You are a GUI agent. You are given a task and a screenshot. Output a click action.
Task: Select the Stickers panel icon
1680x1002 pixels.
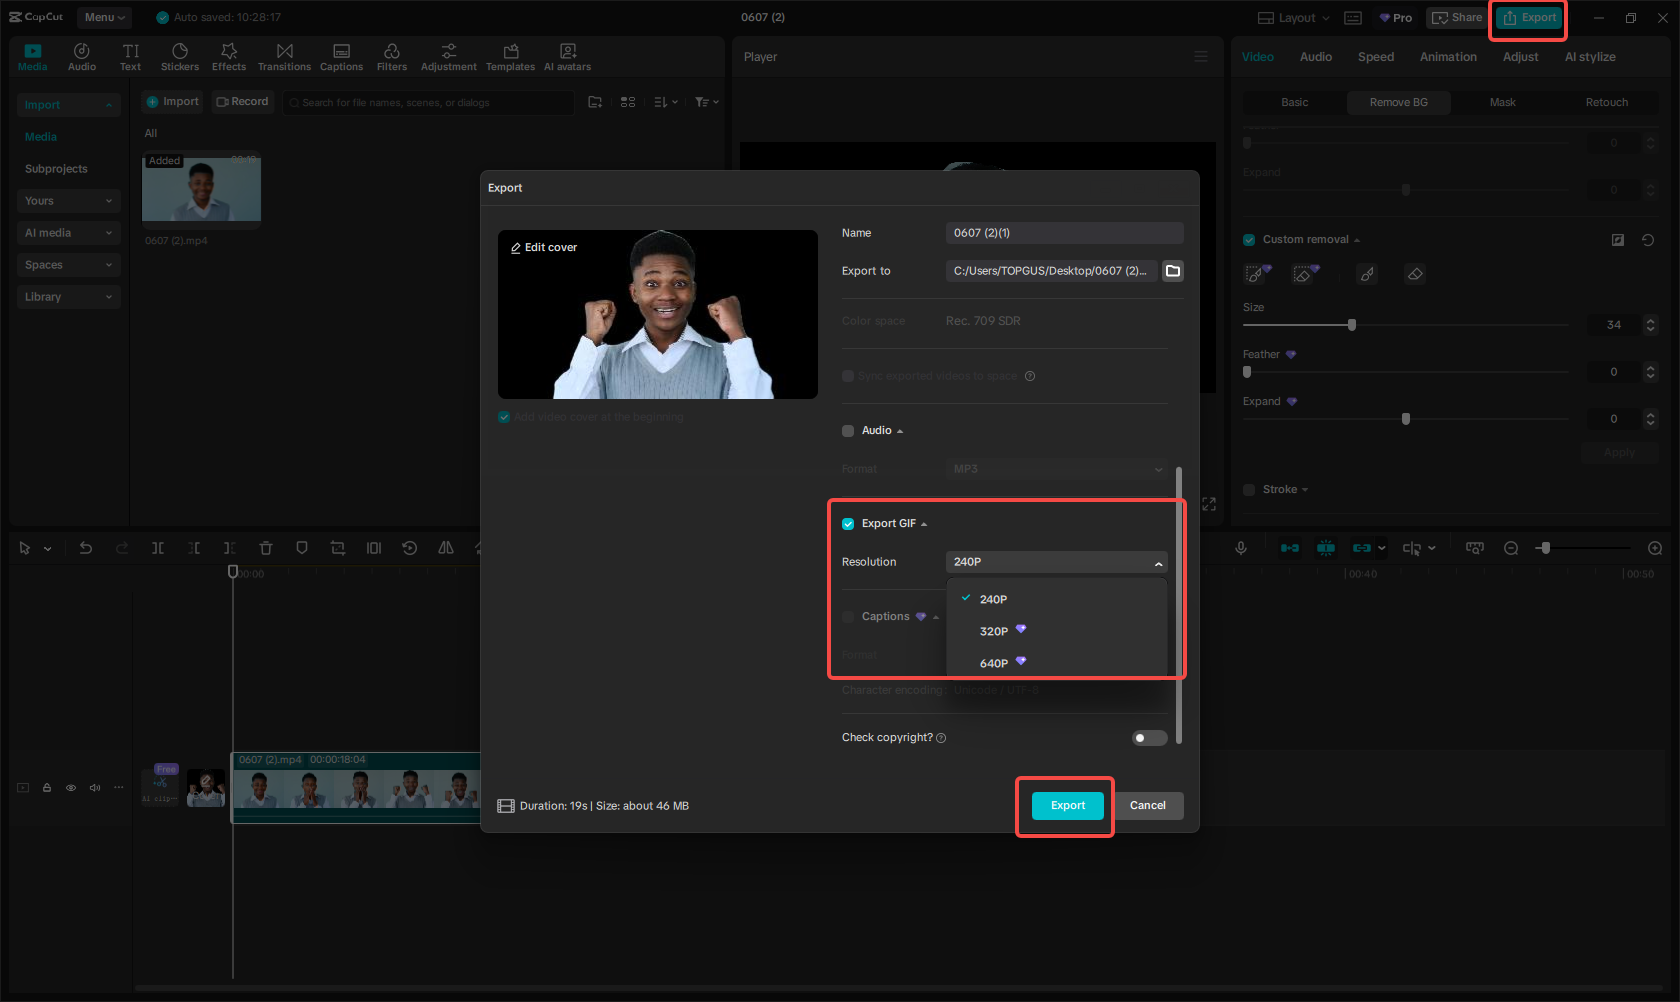tap(180, 55)
